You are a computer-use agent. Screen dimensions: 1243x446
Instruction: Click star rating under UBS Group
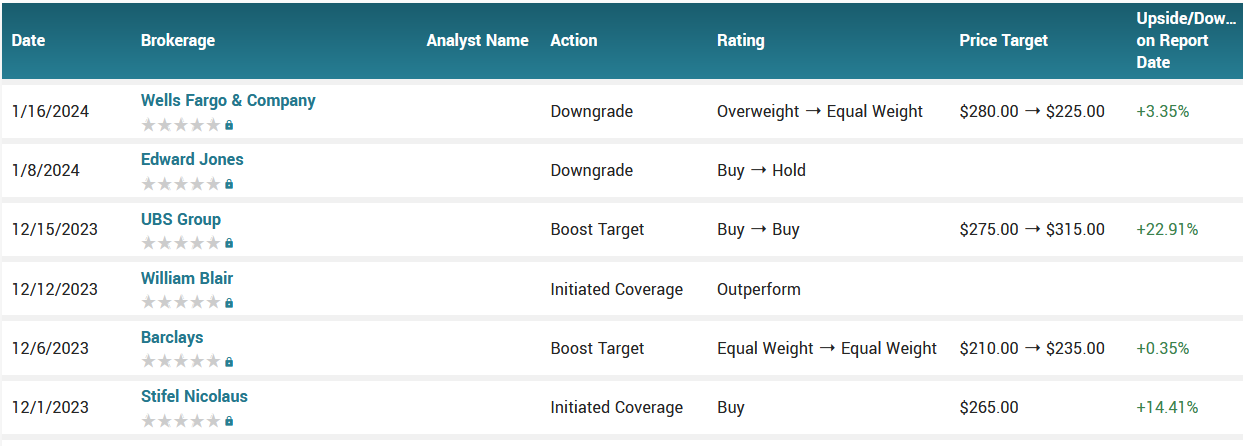[x=180, y=243]
